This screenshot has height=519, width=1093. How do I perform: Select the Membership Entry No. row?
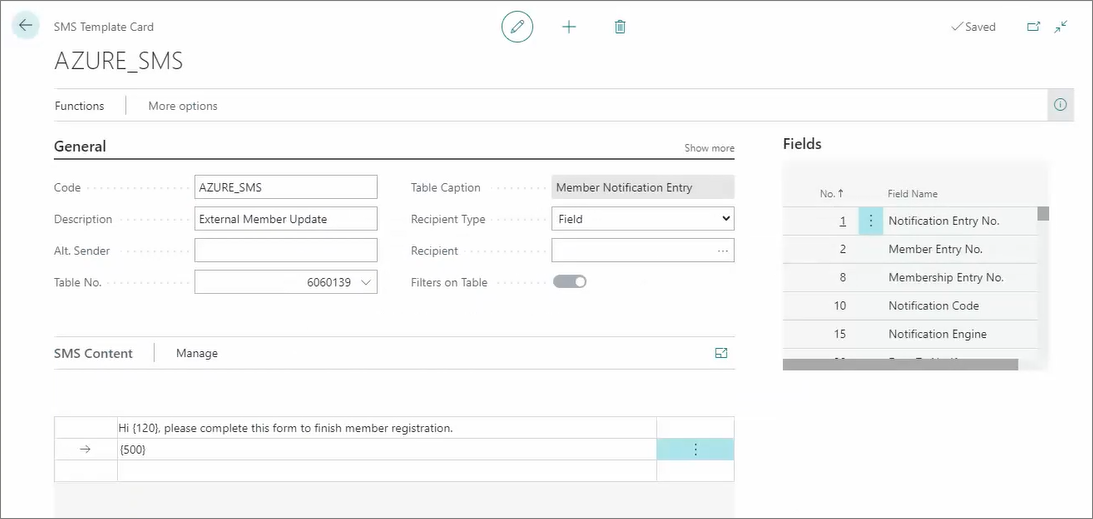pos(910,277)
